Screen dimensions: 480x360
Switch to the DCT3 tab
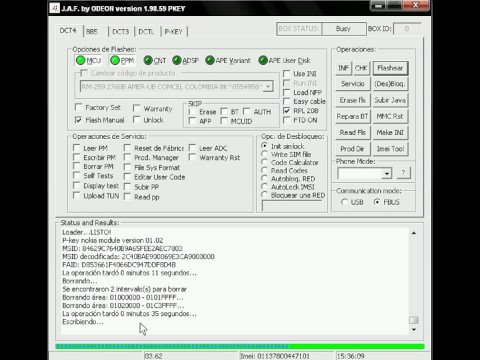click(120, 32)
